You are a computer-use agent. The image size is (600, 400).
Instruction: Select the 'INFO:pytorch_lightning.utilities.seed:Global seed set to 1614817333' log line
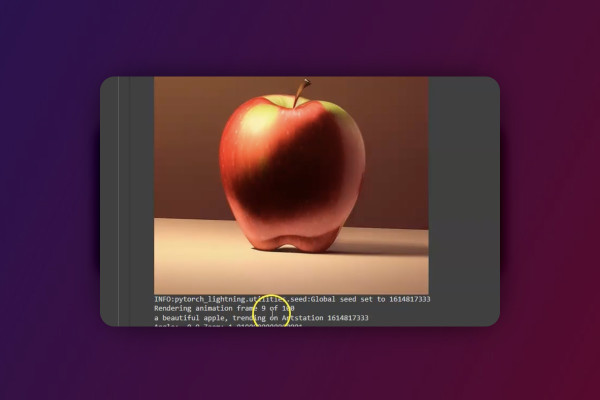pos(292,299)
